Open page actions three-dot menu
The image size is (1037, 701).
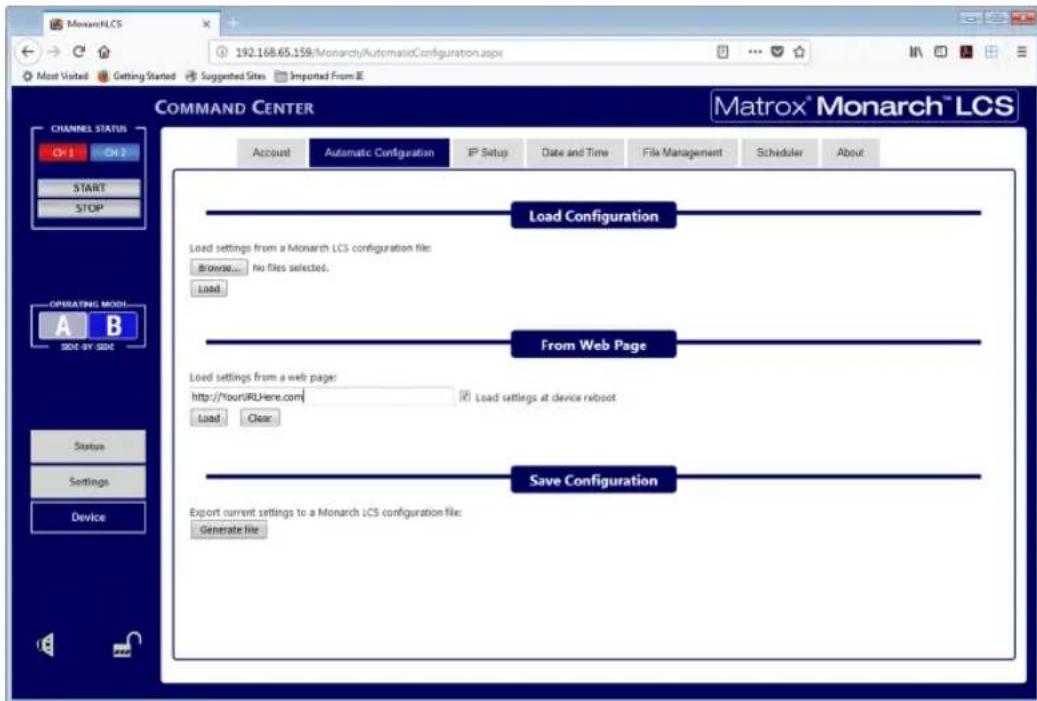point(755,52)
